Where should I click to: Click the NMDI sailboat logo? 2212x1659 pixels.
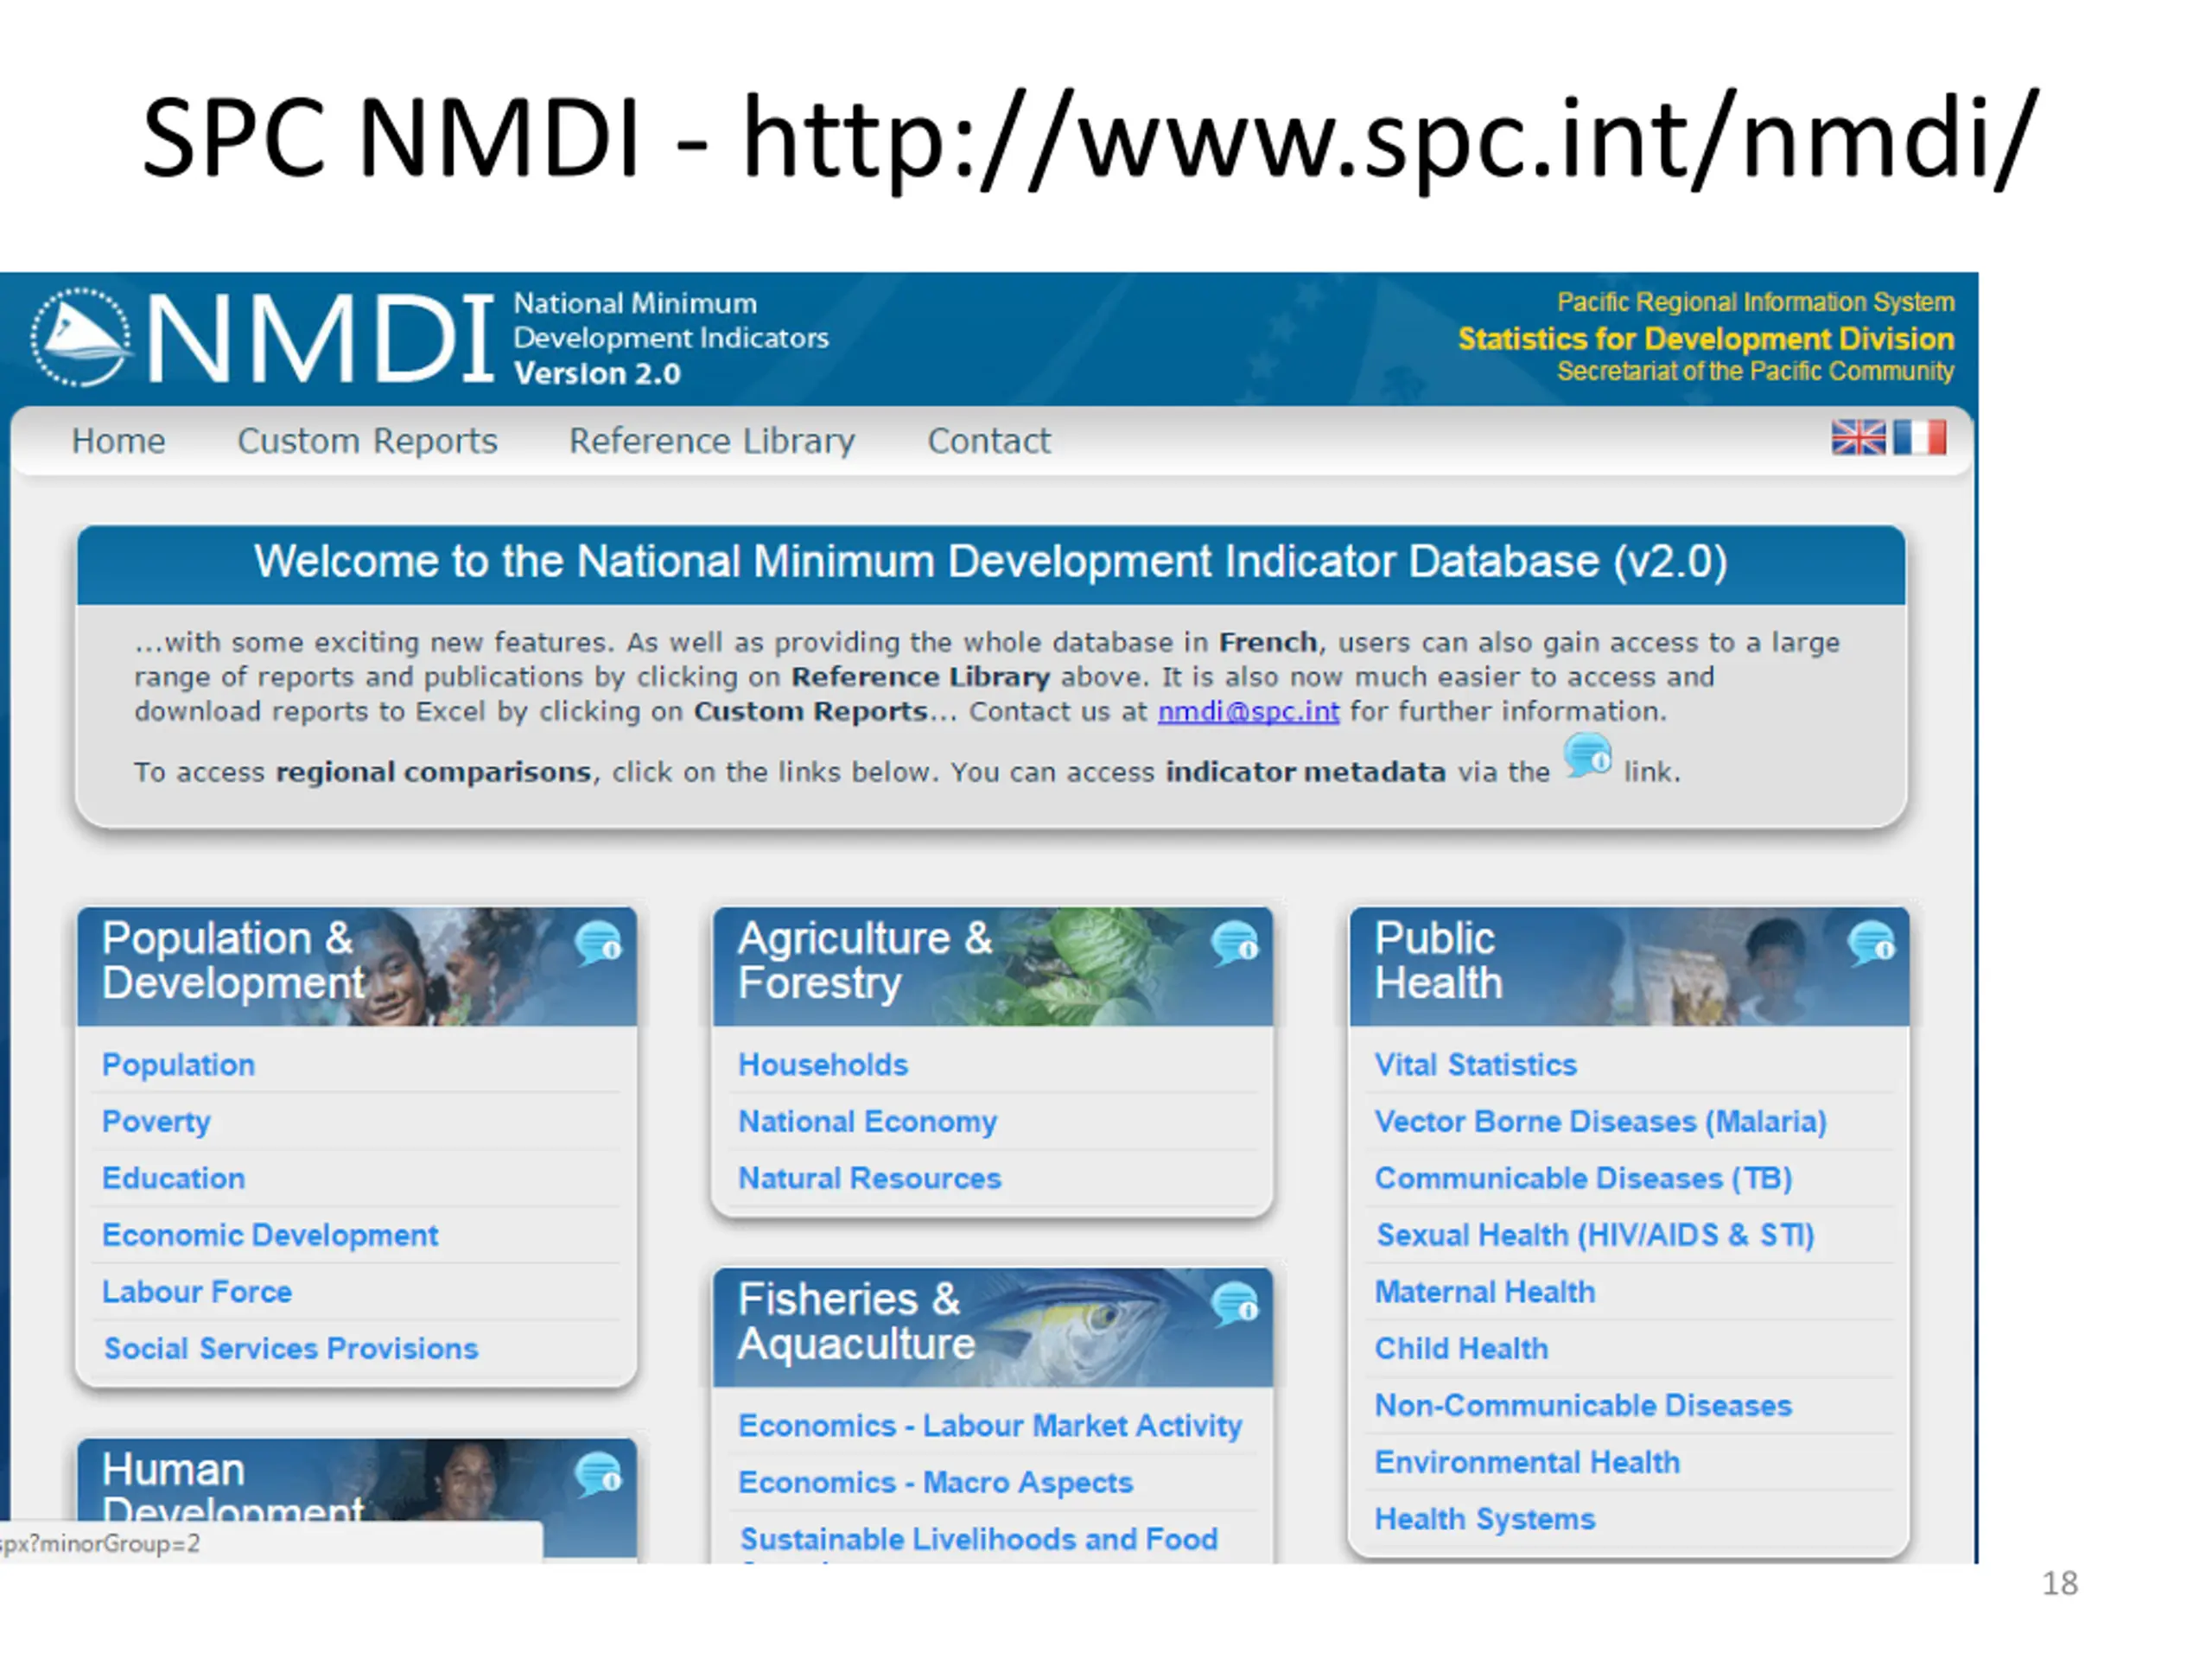pyautogui.click(x=80, y=338)
